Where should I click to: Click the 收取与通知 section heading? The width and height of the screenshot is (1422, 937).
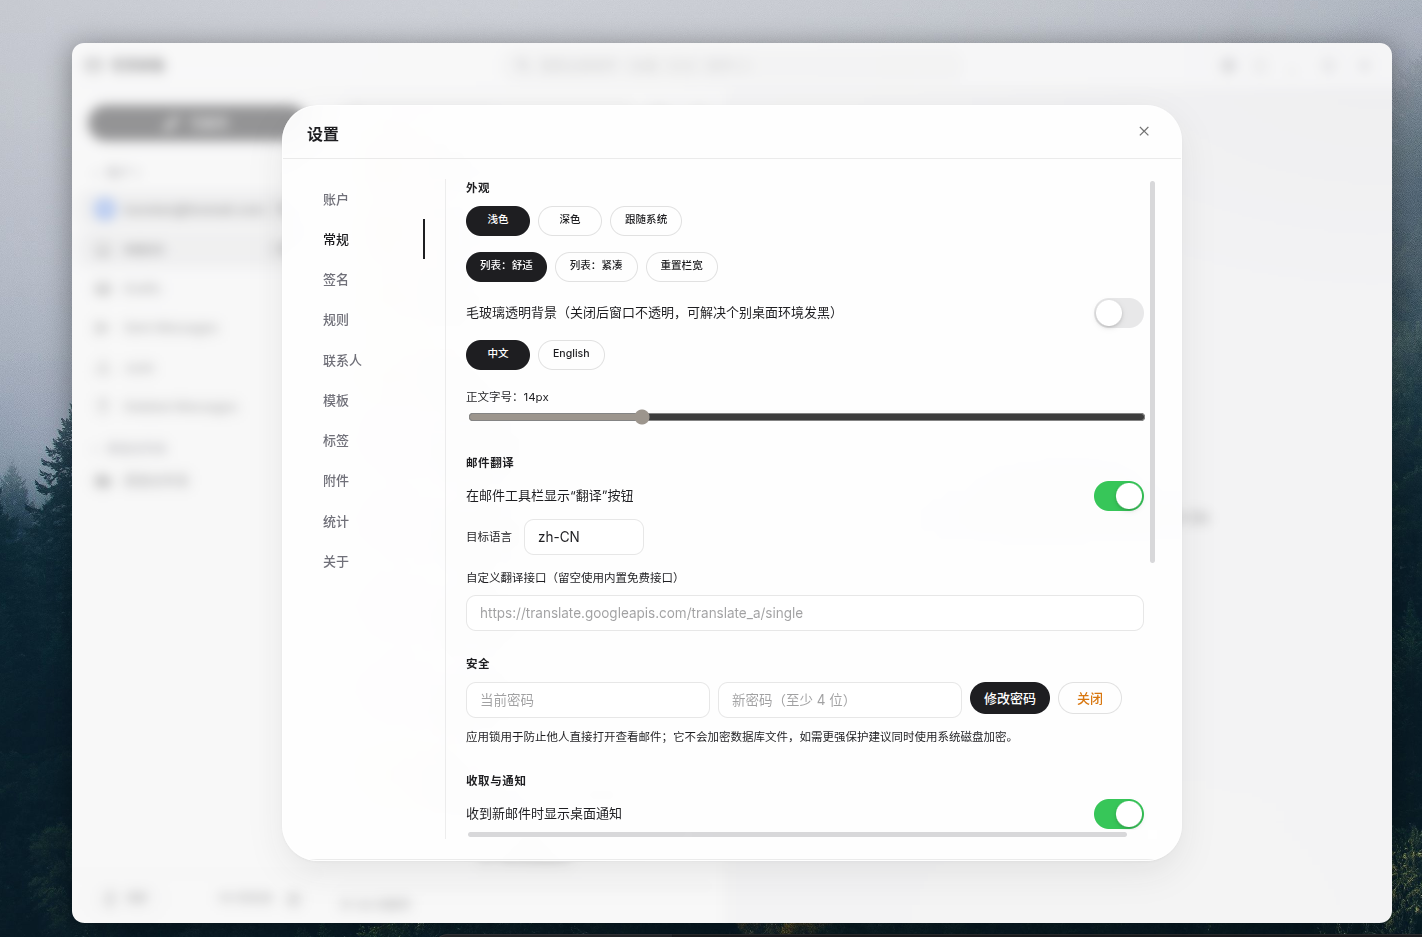point(496,781)
